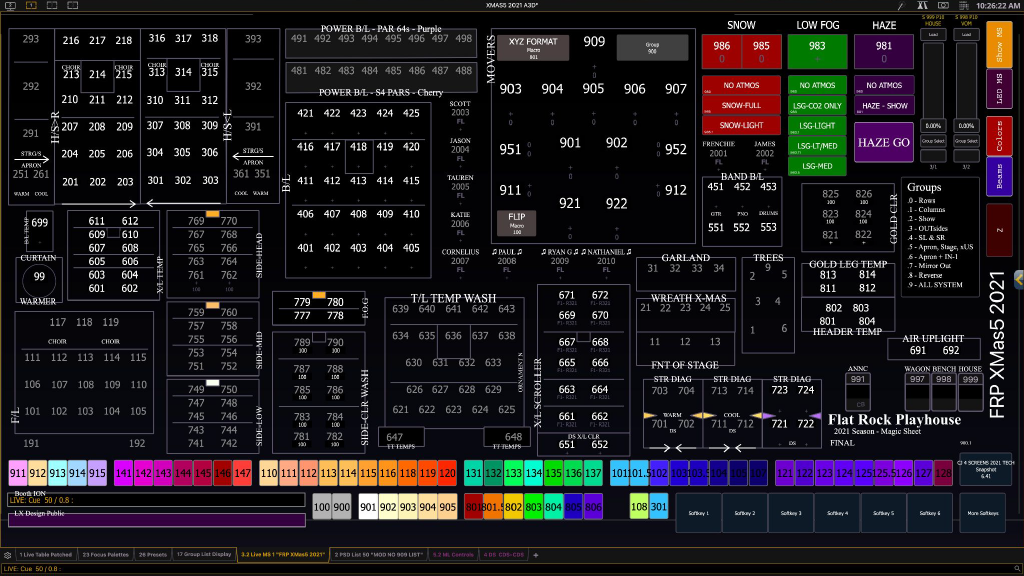Click the FLIP macro button
Viewport: 1024px width, 576px height.
(517, 222)
